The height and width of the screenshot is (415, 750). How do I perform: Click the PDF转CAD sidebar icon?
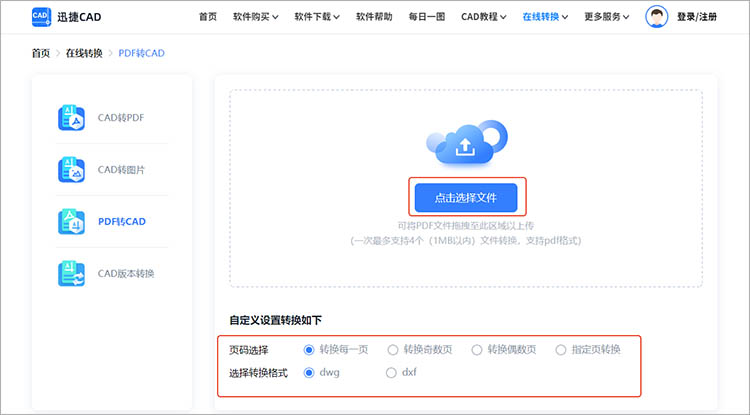[x=71, y=222]
